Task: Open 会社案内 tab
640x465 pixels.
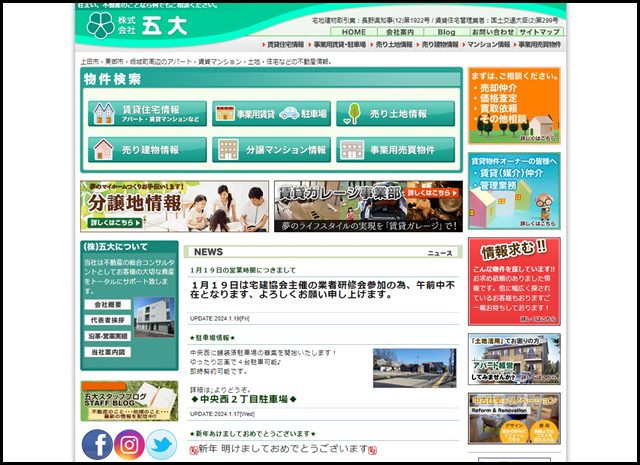Action: point(400,32)
